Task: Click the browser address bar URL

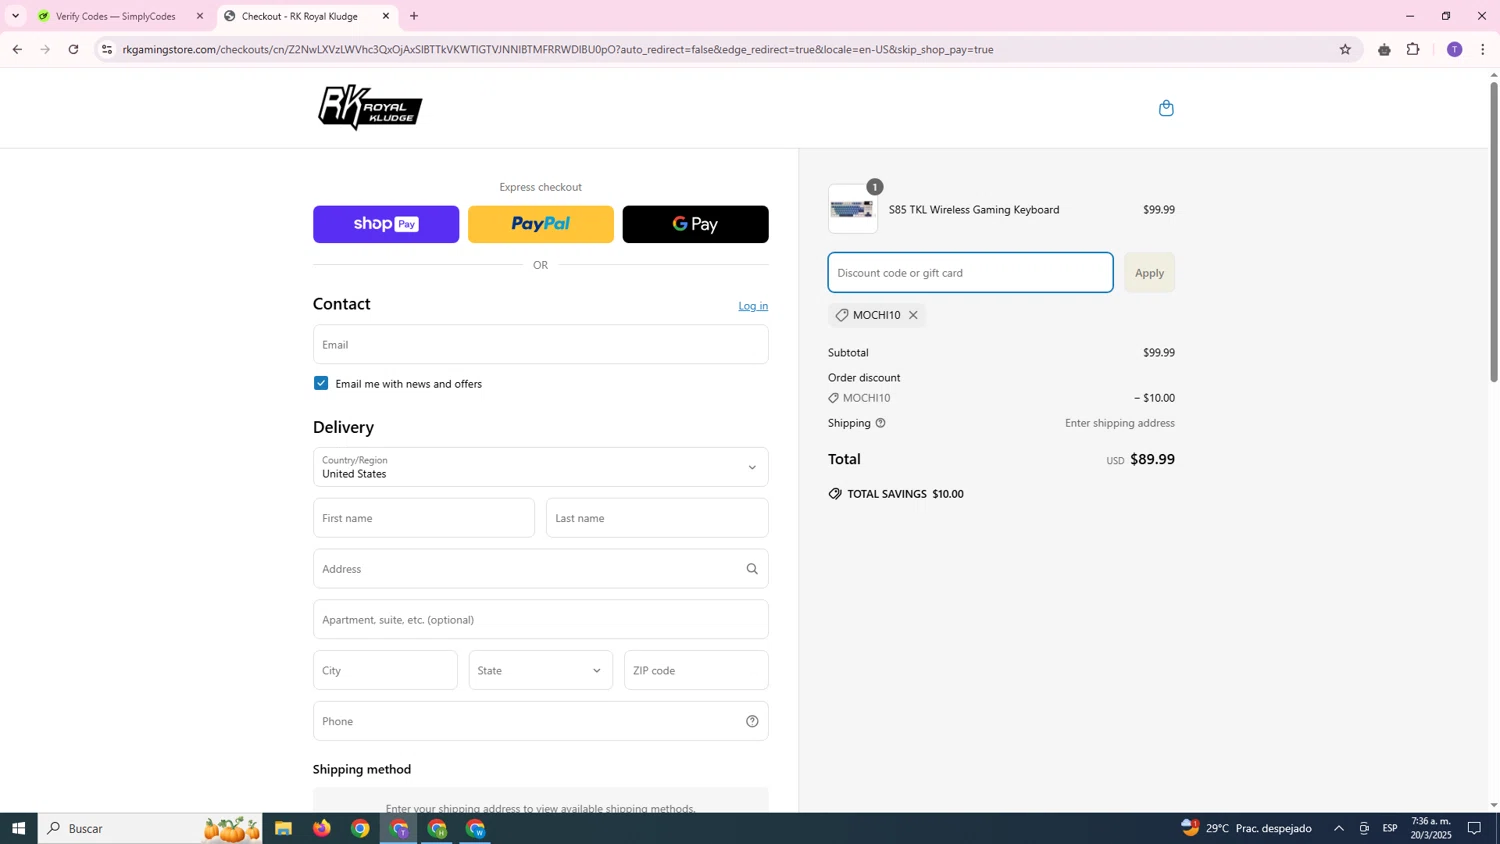Action: (x=558, y=49)
